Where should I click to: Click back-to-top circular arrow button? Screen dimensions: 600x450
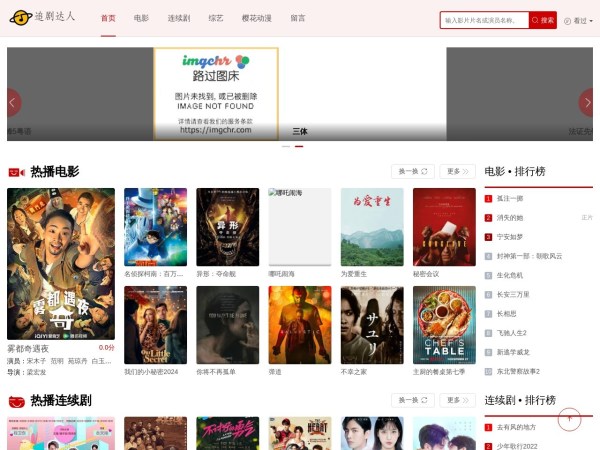pyautogui.click(x=569, y=419)
